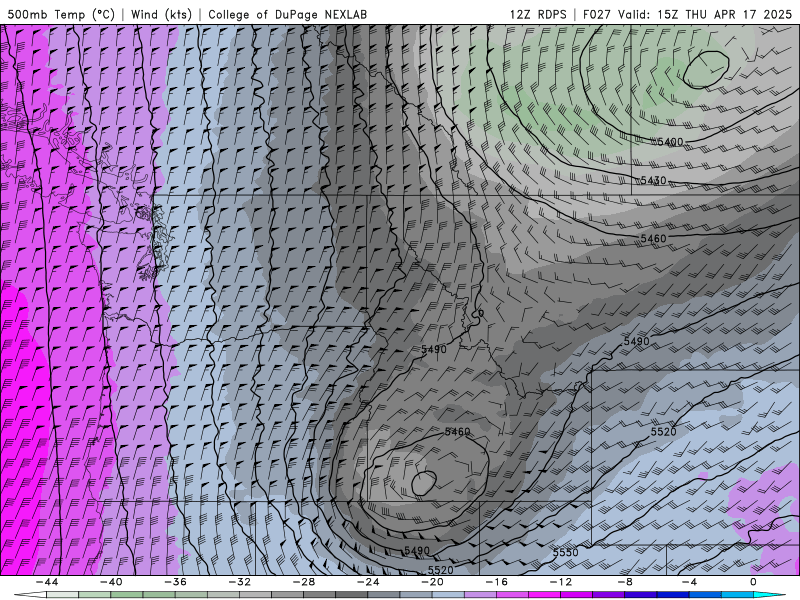Click the -36 colorbar tick label
Image resolution: width=800 pixels, height=600 pixels.
pyautogui.click(x=175, y=582)
